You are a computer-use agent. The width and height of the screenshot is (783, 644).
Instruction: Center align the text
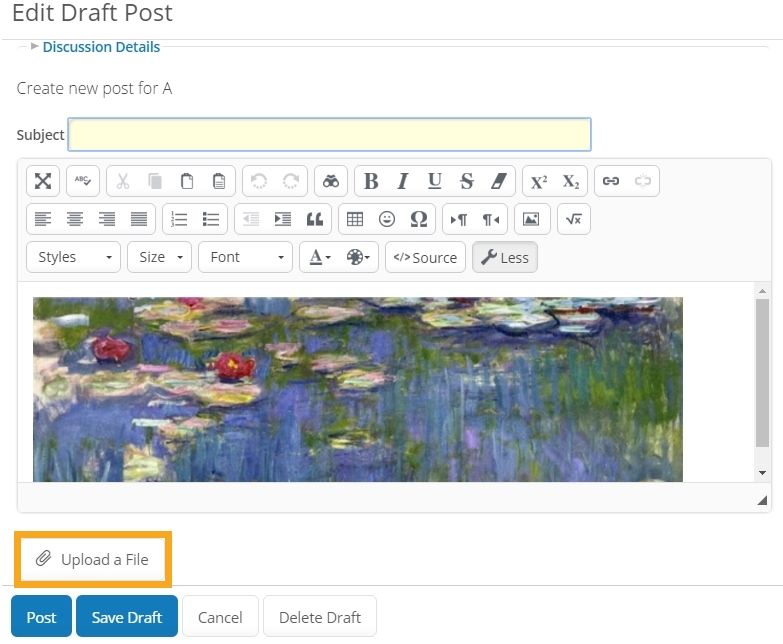[75, 219]
